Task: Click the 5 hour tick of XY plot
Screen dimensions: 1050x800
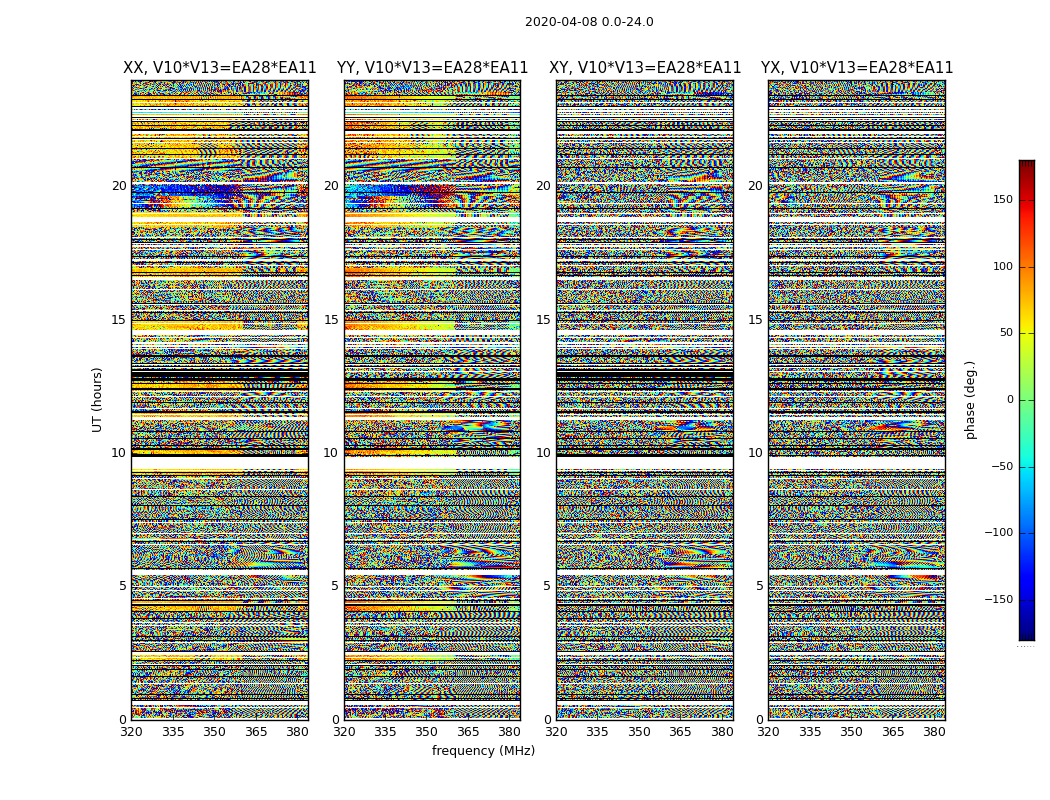Action: coord(547,586)
